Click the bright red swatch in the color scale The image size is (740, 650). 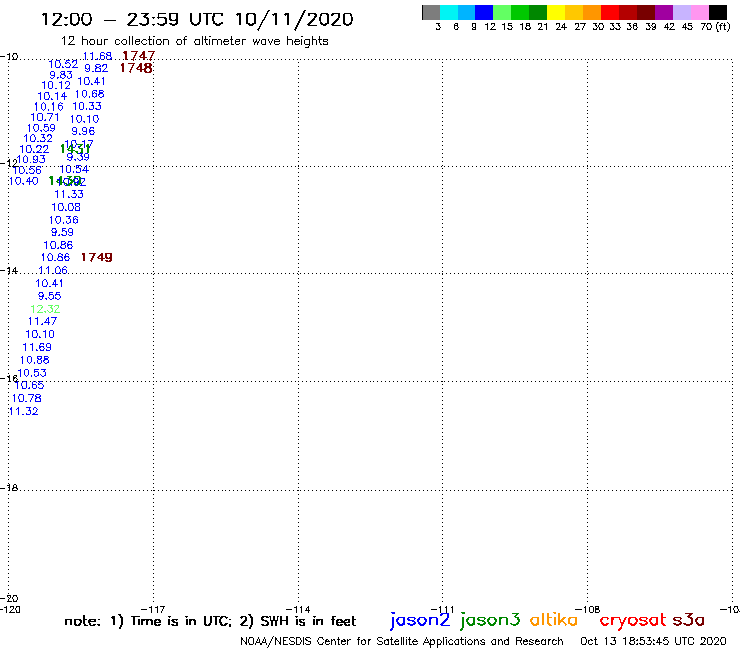click(x=610, y=13)
